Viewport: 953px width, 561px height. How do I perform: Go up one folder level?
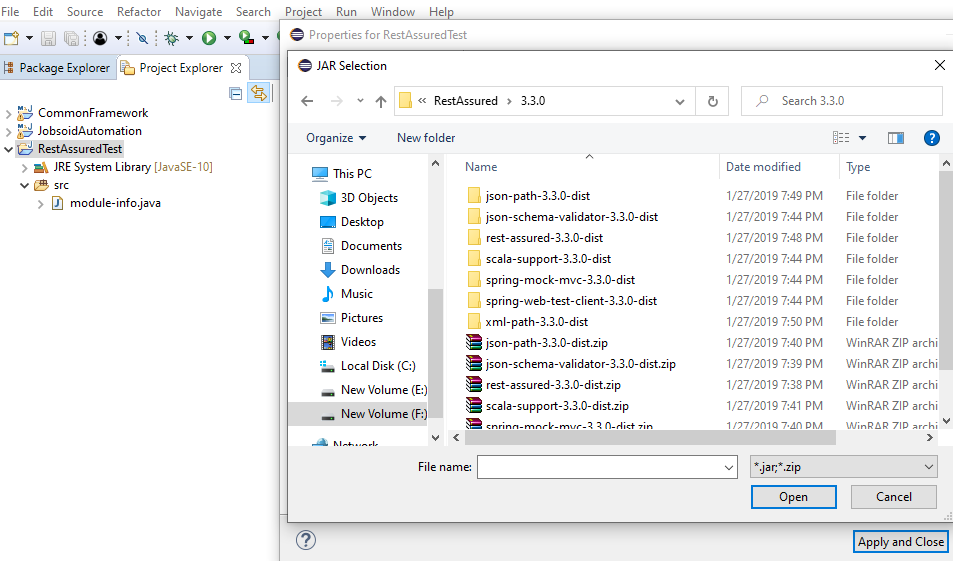pos(380,101)
